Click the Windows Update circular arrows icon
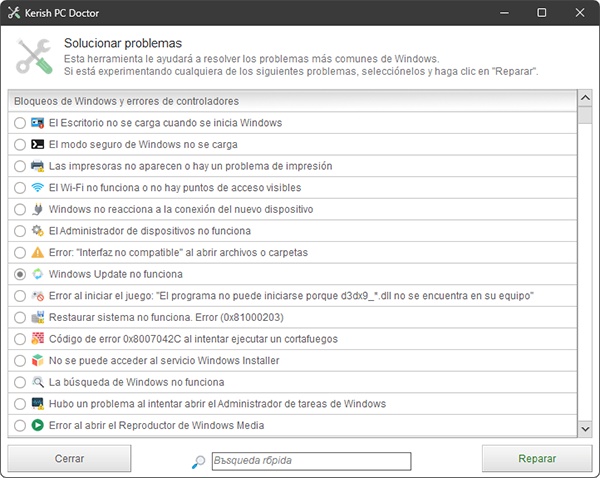The image size is (600, 478). 38,274
